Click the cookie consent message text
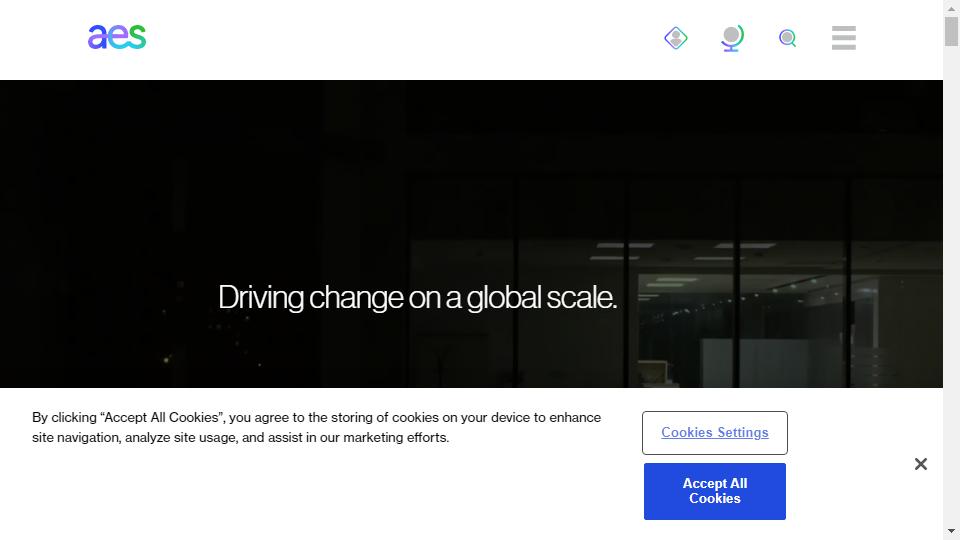 point(316,427)
